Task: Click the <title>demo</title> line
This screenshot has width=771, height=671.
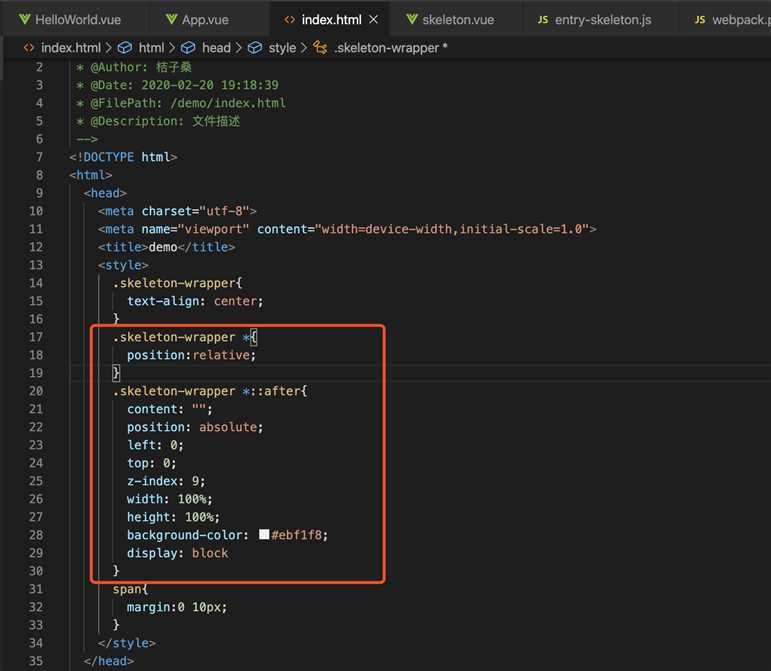Action: coord(166,247)
